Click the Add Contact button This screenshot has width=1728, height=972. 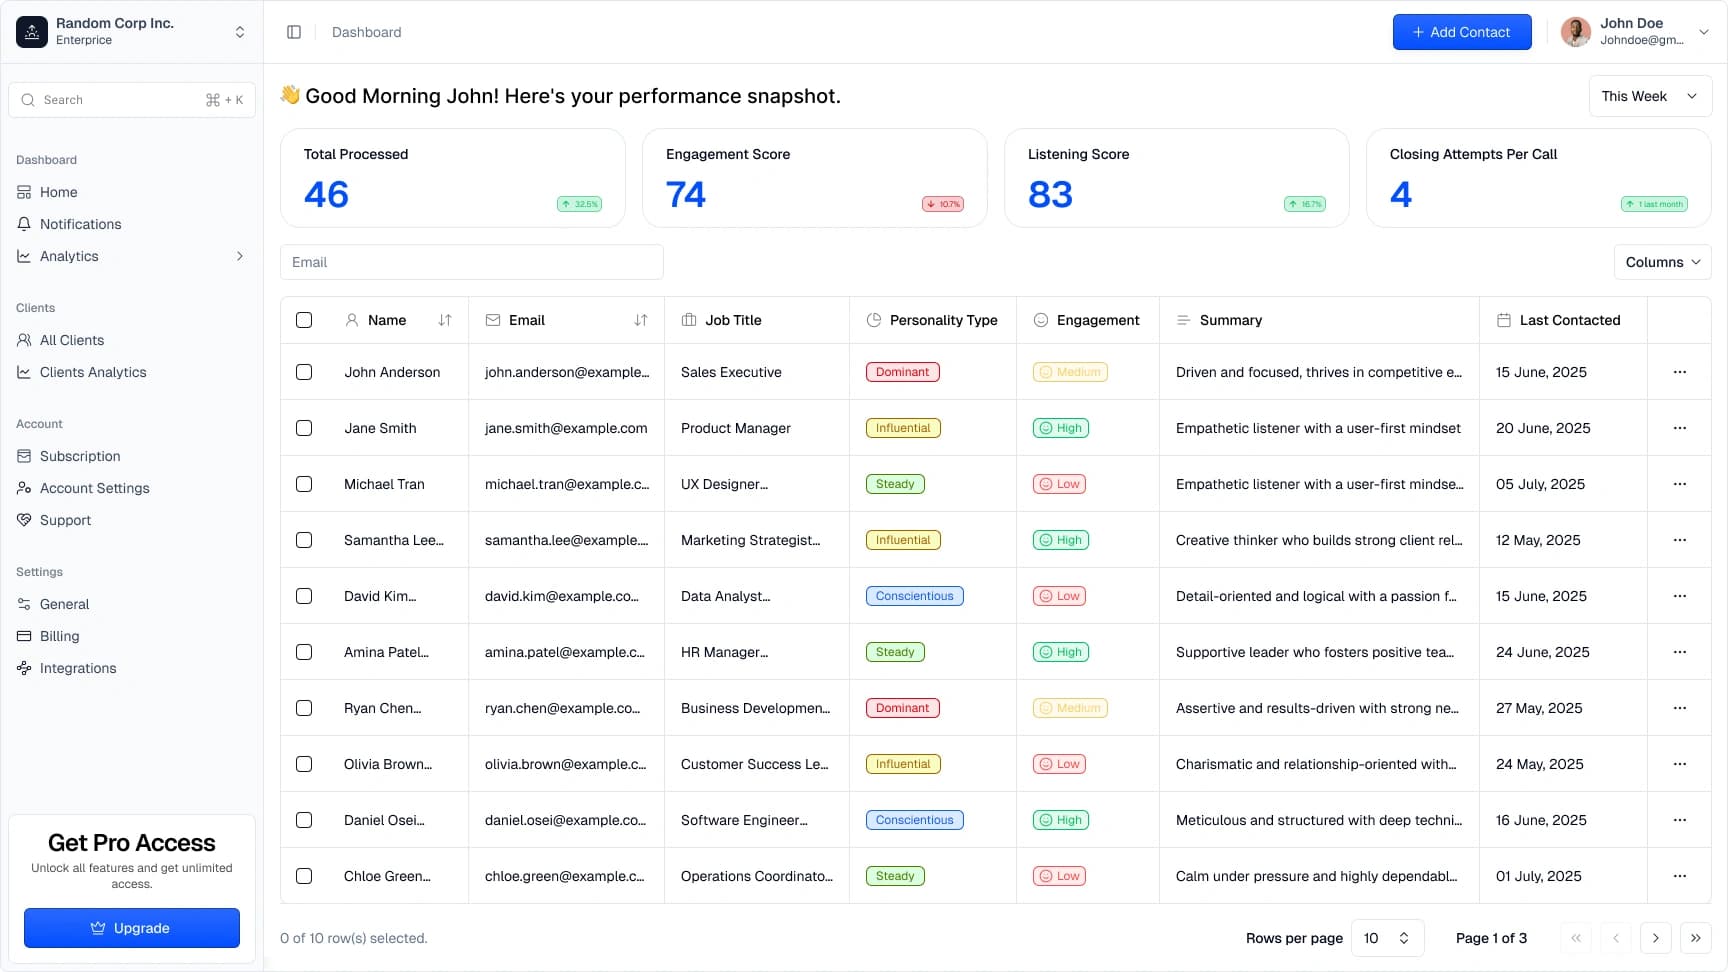pyautogui.click(x=1461, y=32)
